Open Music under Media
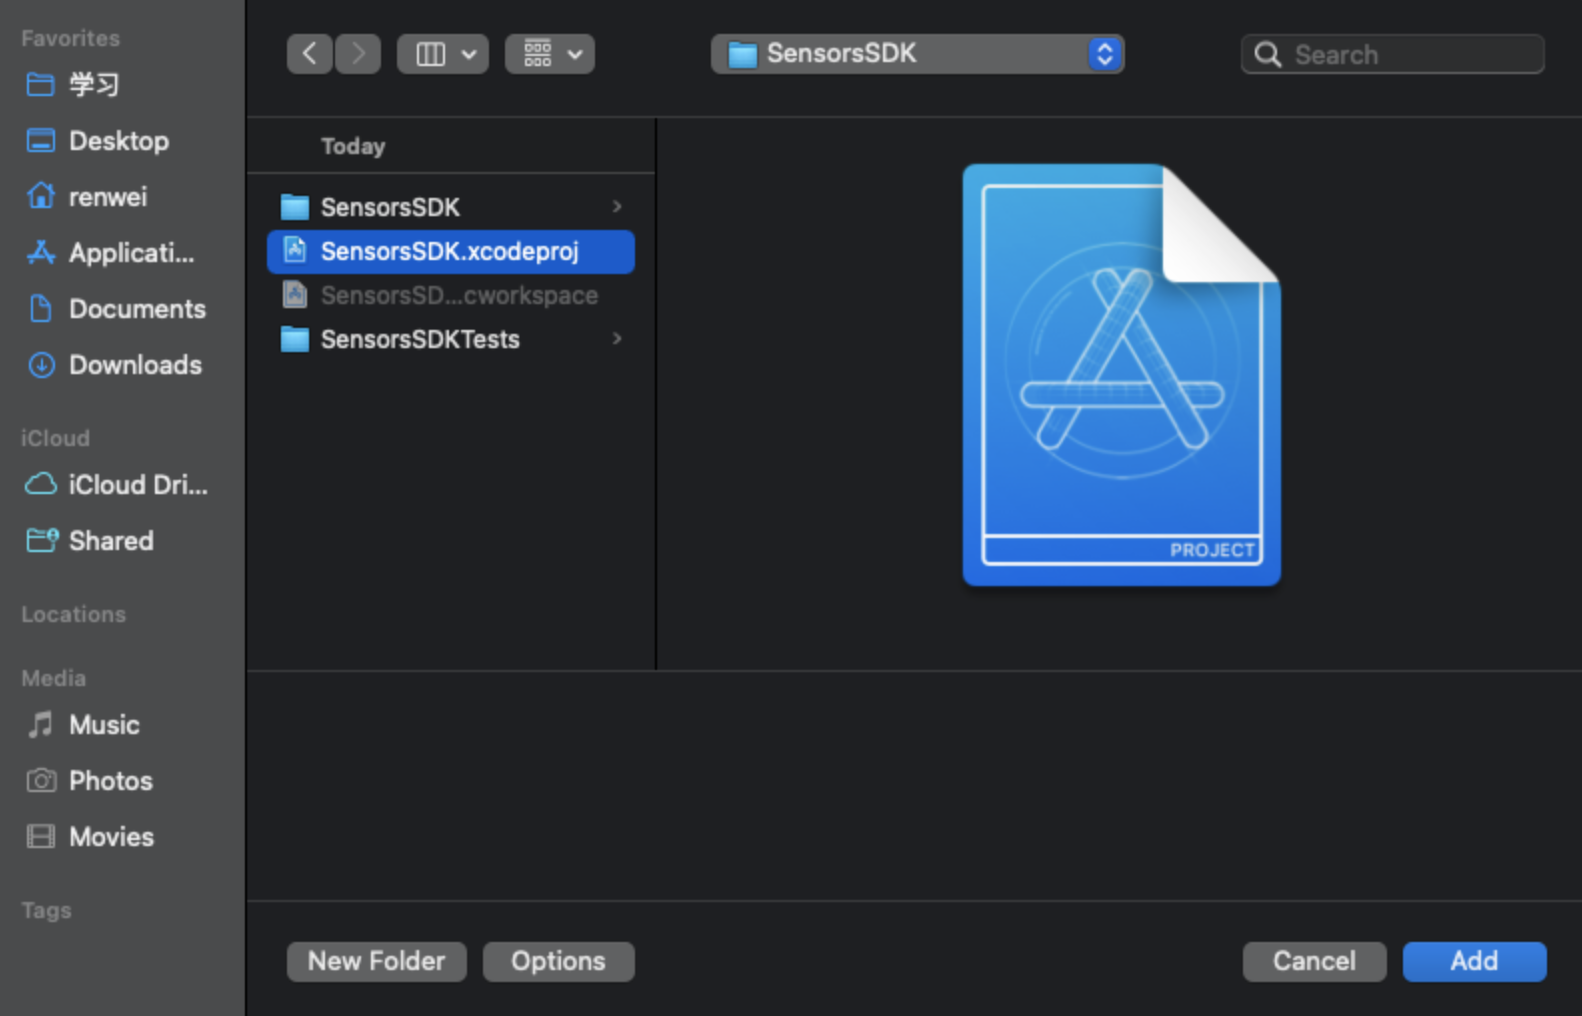The height and width of the screenshot is (1016, 1582). tap(83, 725)
